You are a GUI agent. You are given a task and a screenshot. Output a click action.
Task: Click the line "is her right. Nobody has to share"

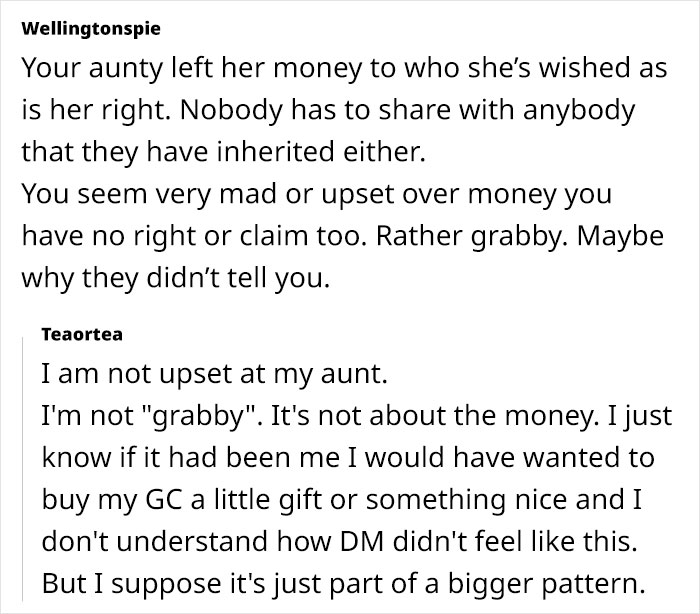point(327,110)
